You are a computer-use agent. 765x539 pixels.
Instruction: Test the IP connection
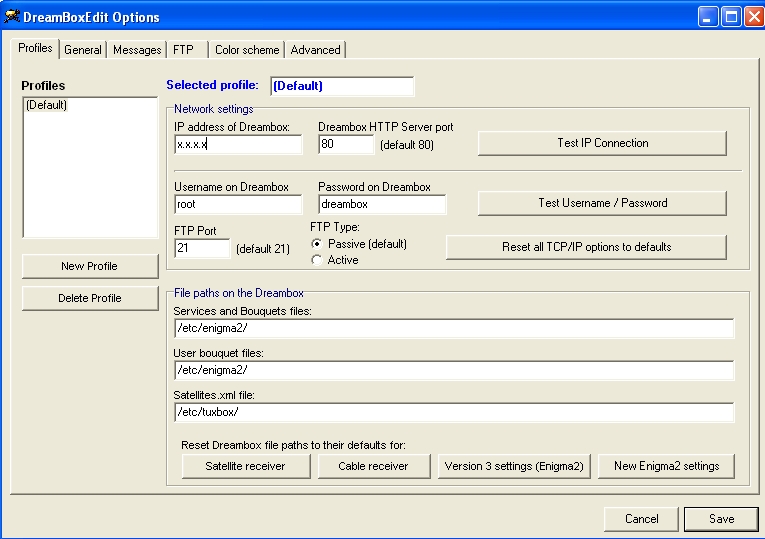click(602, 143)
